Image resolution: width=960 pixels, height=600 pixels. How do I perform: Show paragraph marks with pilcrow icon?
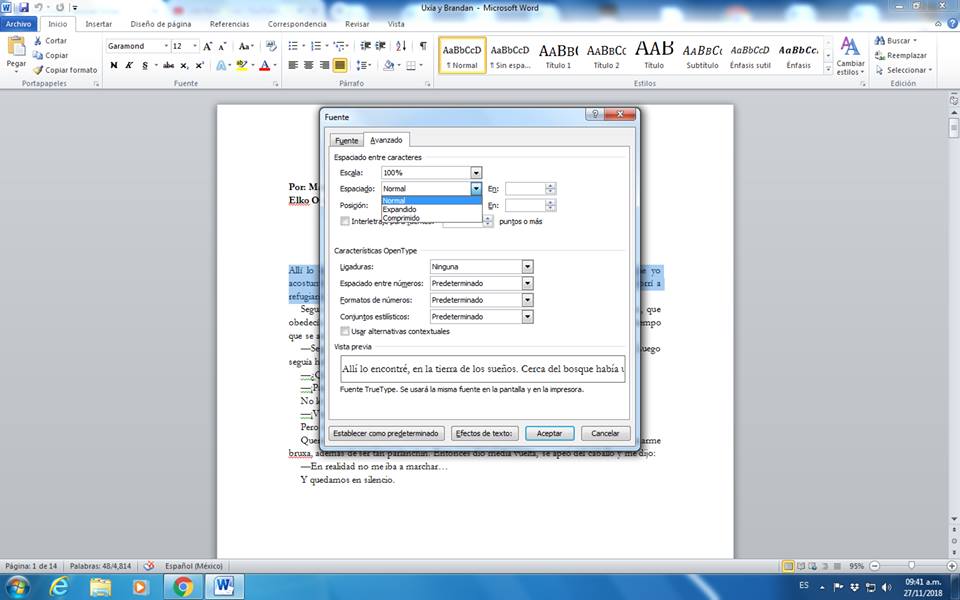coord(423,46)
